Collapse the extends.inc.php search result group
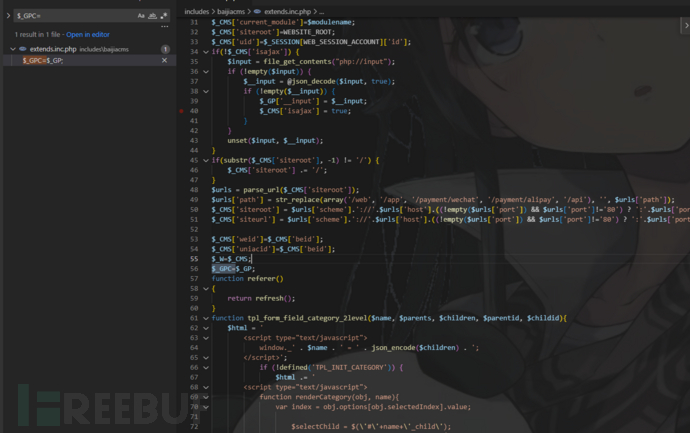Image resolution: width=690 pixels, height=433 pixels. pos(13,49)
